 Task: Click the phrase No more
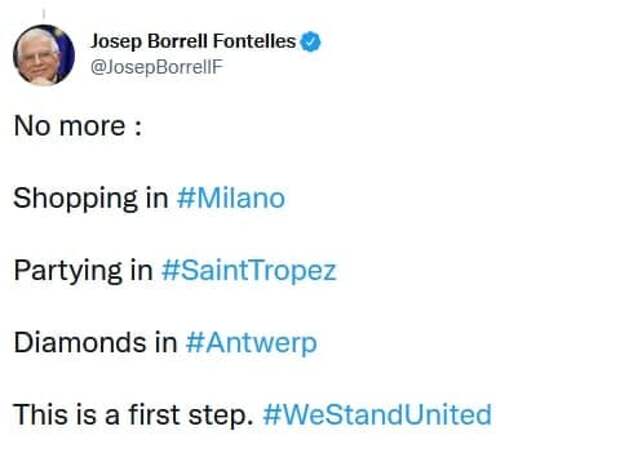point(70,126)
